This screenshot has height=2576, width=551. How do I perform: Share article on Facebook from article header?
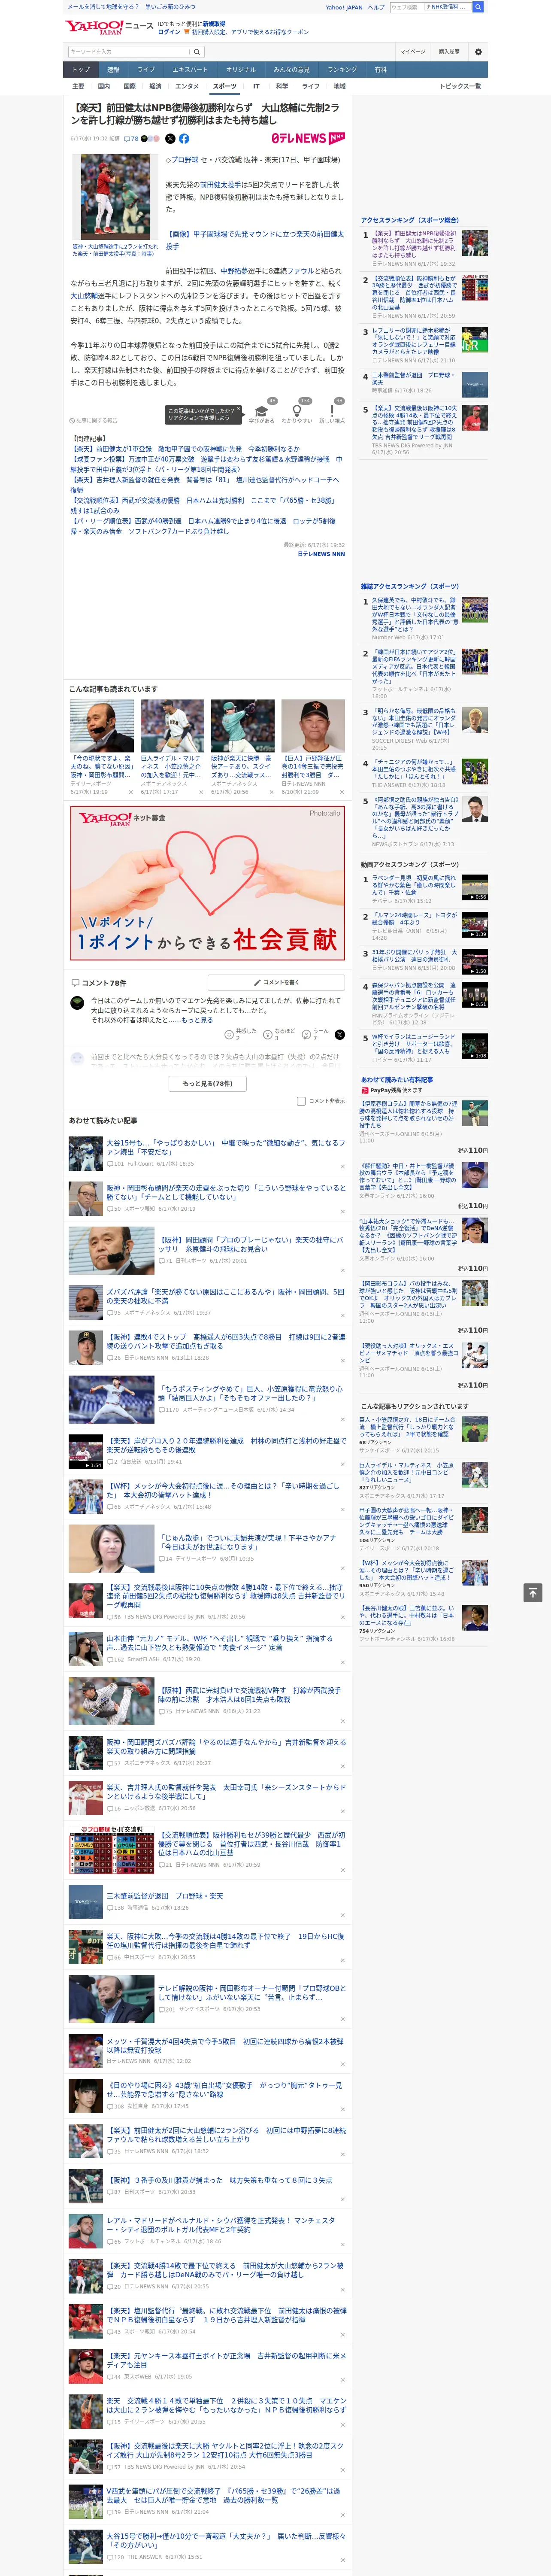point(184,139)
